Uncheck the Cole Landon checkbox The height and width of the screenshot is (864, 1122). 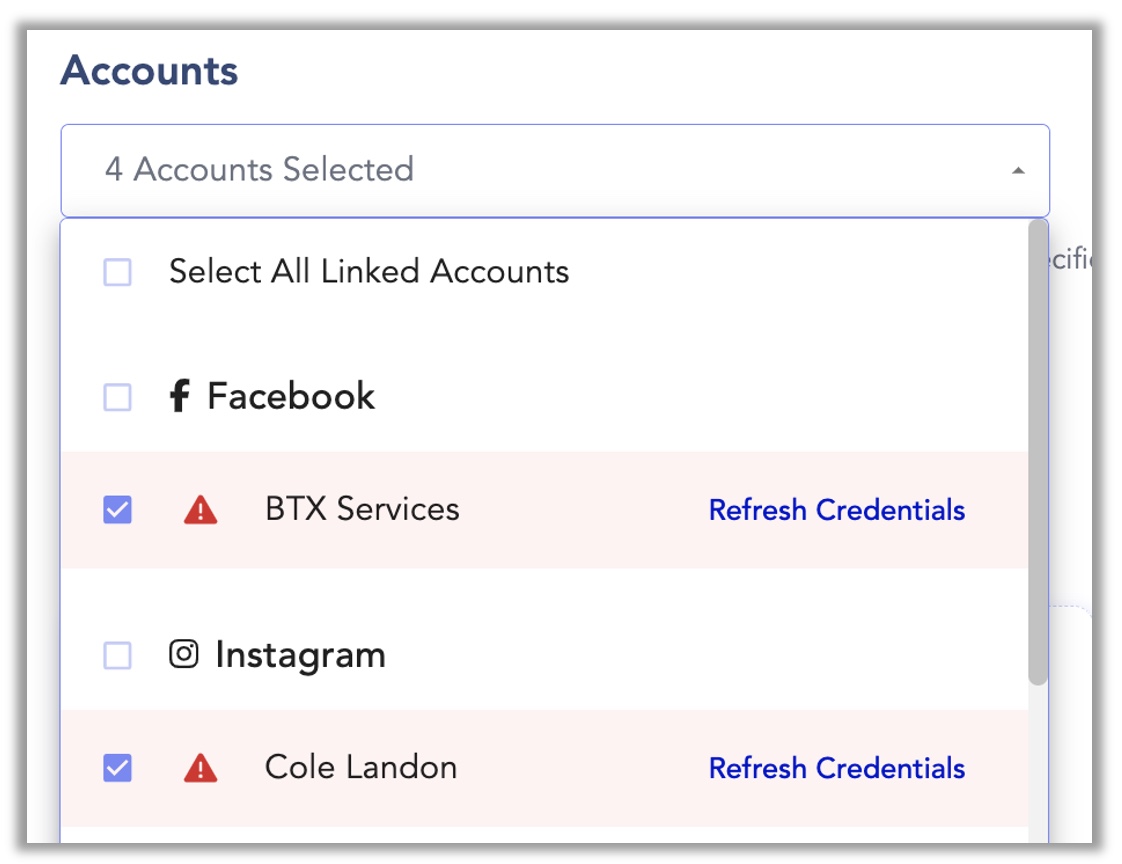(x=117, y=768)
